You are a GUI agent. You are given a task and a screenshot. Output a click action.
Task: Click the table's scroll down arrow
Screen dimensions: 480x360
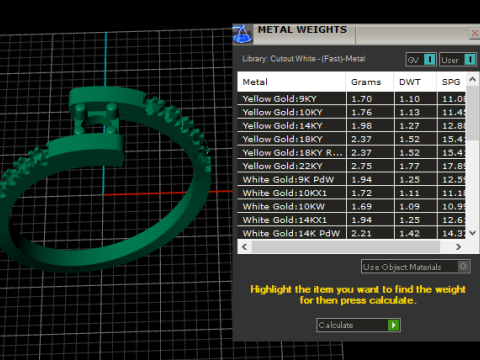pos(472,233)
